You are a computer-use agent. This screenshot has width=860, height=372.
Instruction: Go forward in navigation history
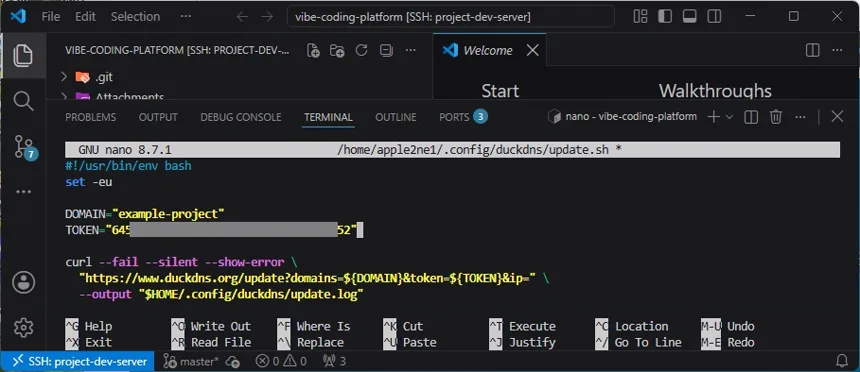click(267, 17)
